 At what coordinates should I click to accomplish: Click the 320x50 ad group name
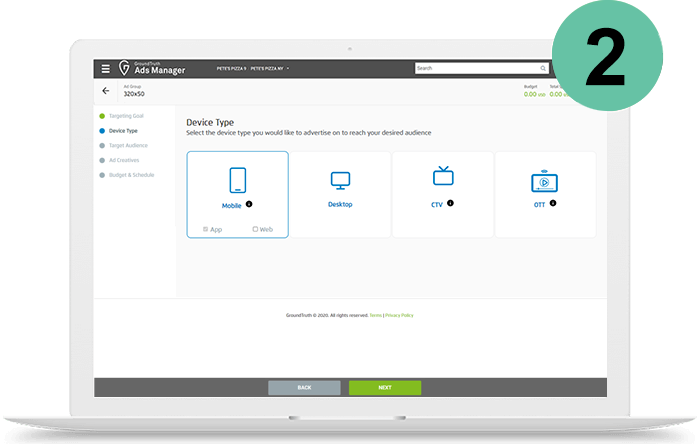[x=134, y=94]
